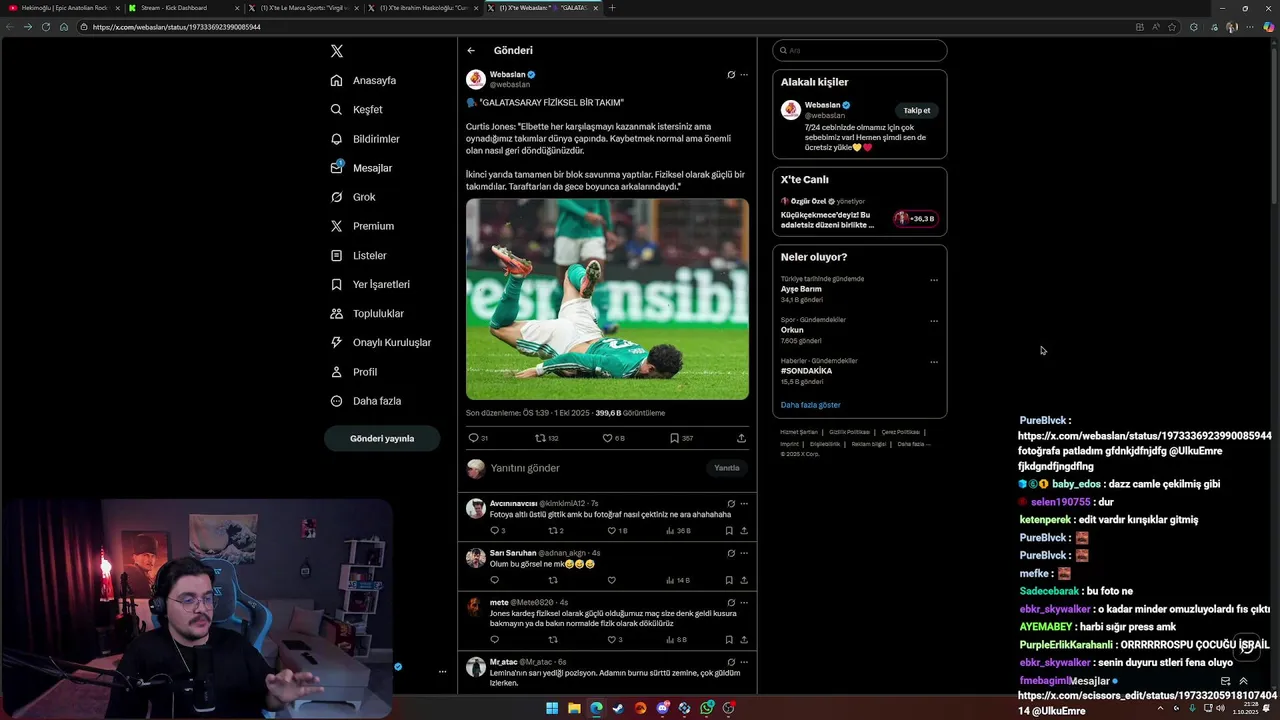This screenshot has width=1280, height=720.
Task: Click the X logo in sidebar
Action: pos(337,51)
